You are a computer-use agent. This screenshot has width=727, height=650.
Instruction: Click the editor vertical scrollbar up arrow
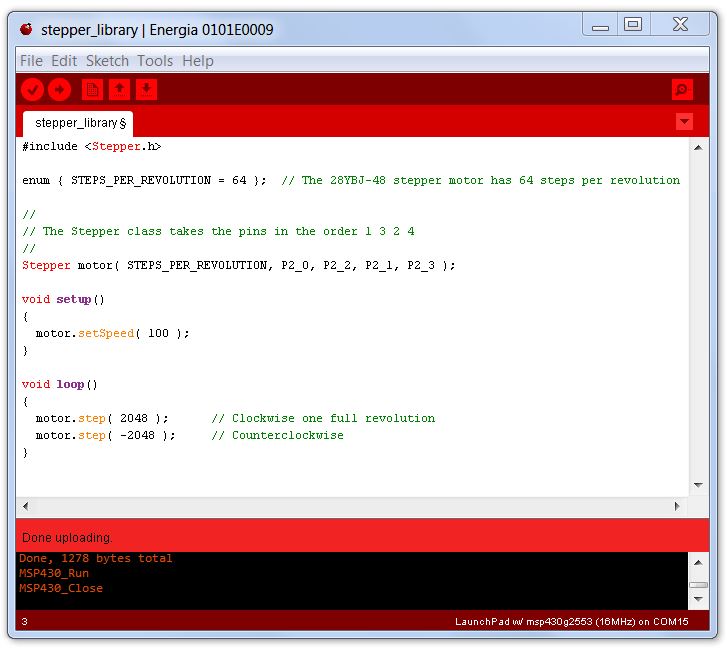click(698, 148)
